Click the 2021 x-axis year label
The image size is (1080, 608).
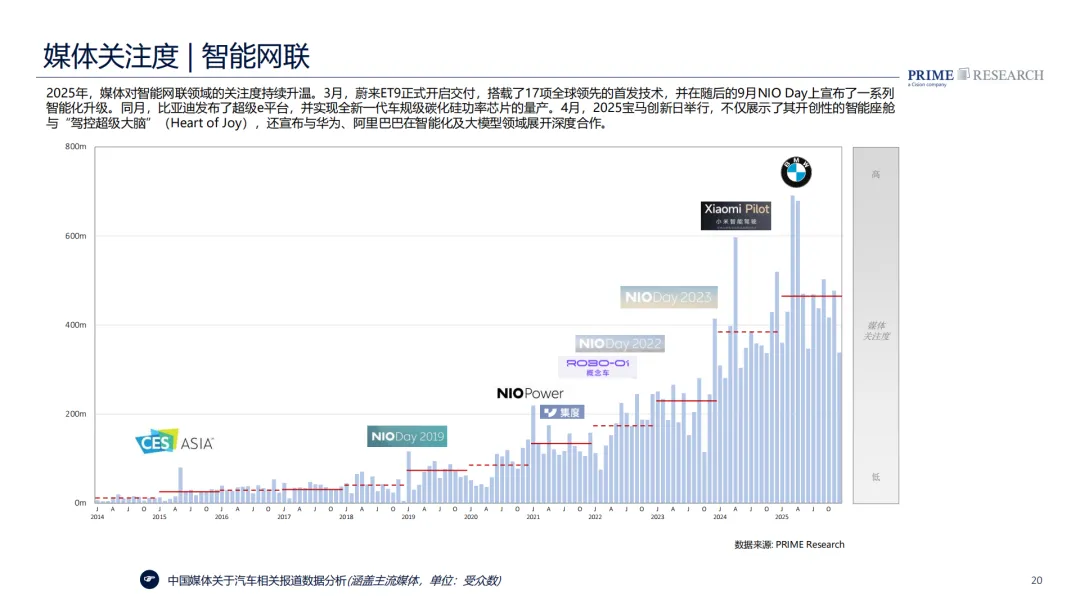pyautogui.click(x=533, y=516)
